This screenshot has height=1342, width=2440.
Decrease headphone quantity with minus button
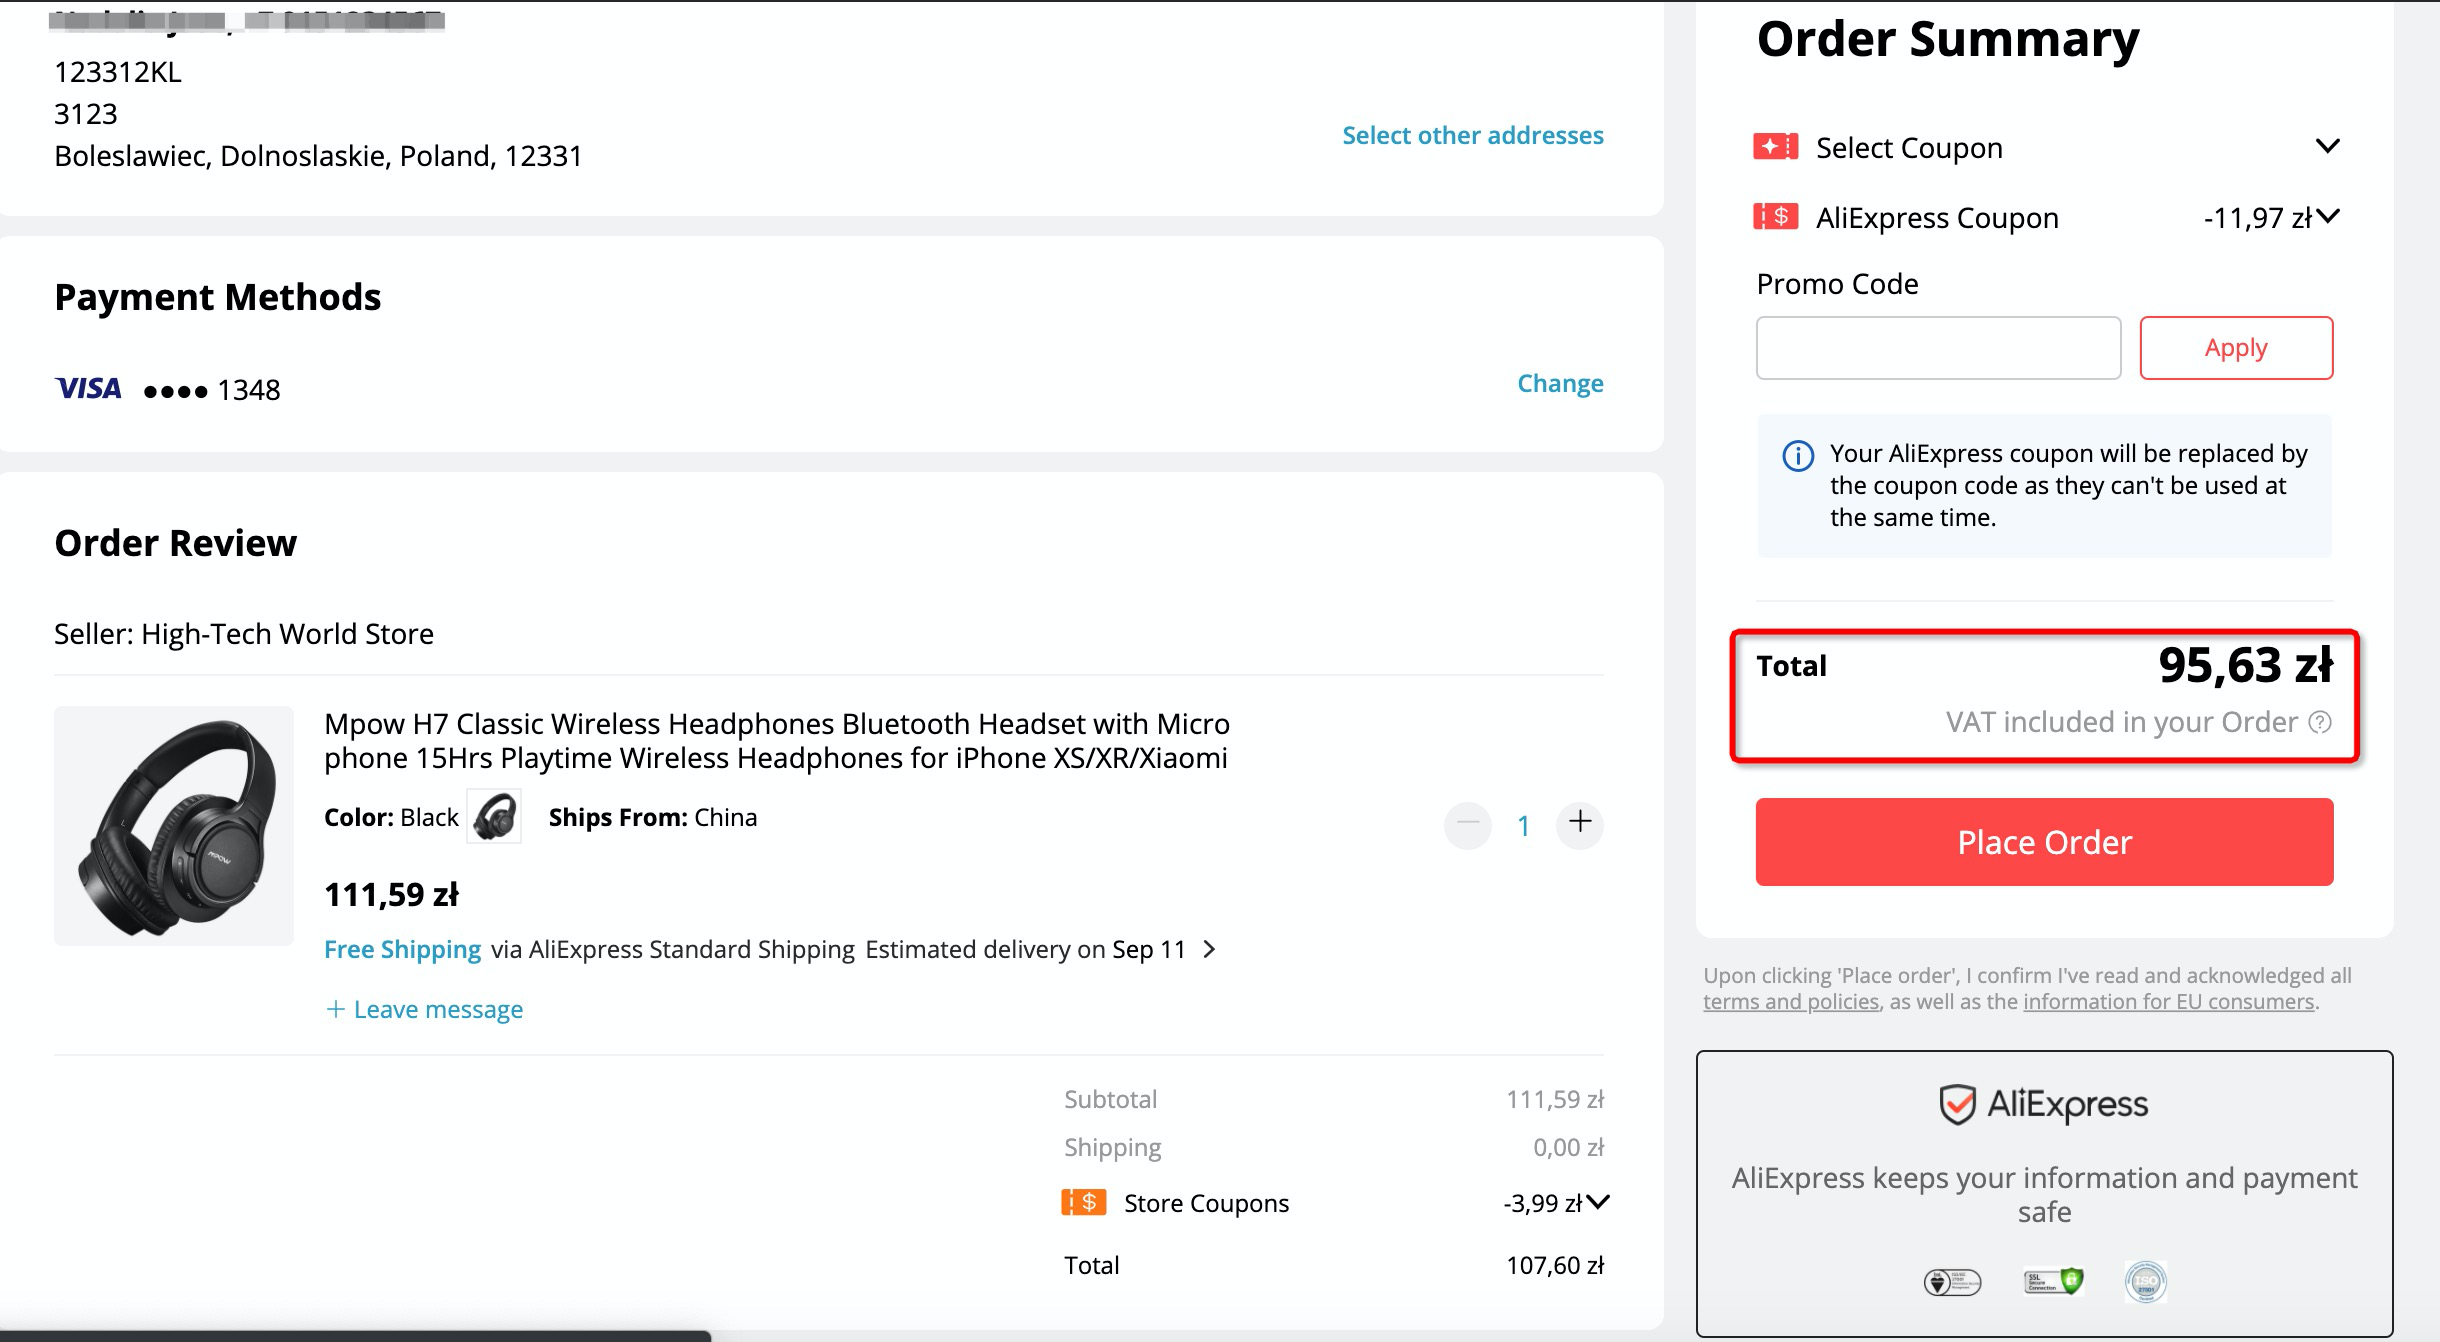point(1468,823)
